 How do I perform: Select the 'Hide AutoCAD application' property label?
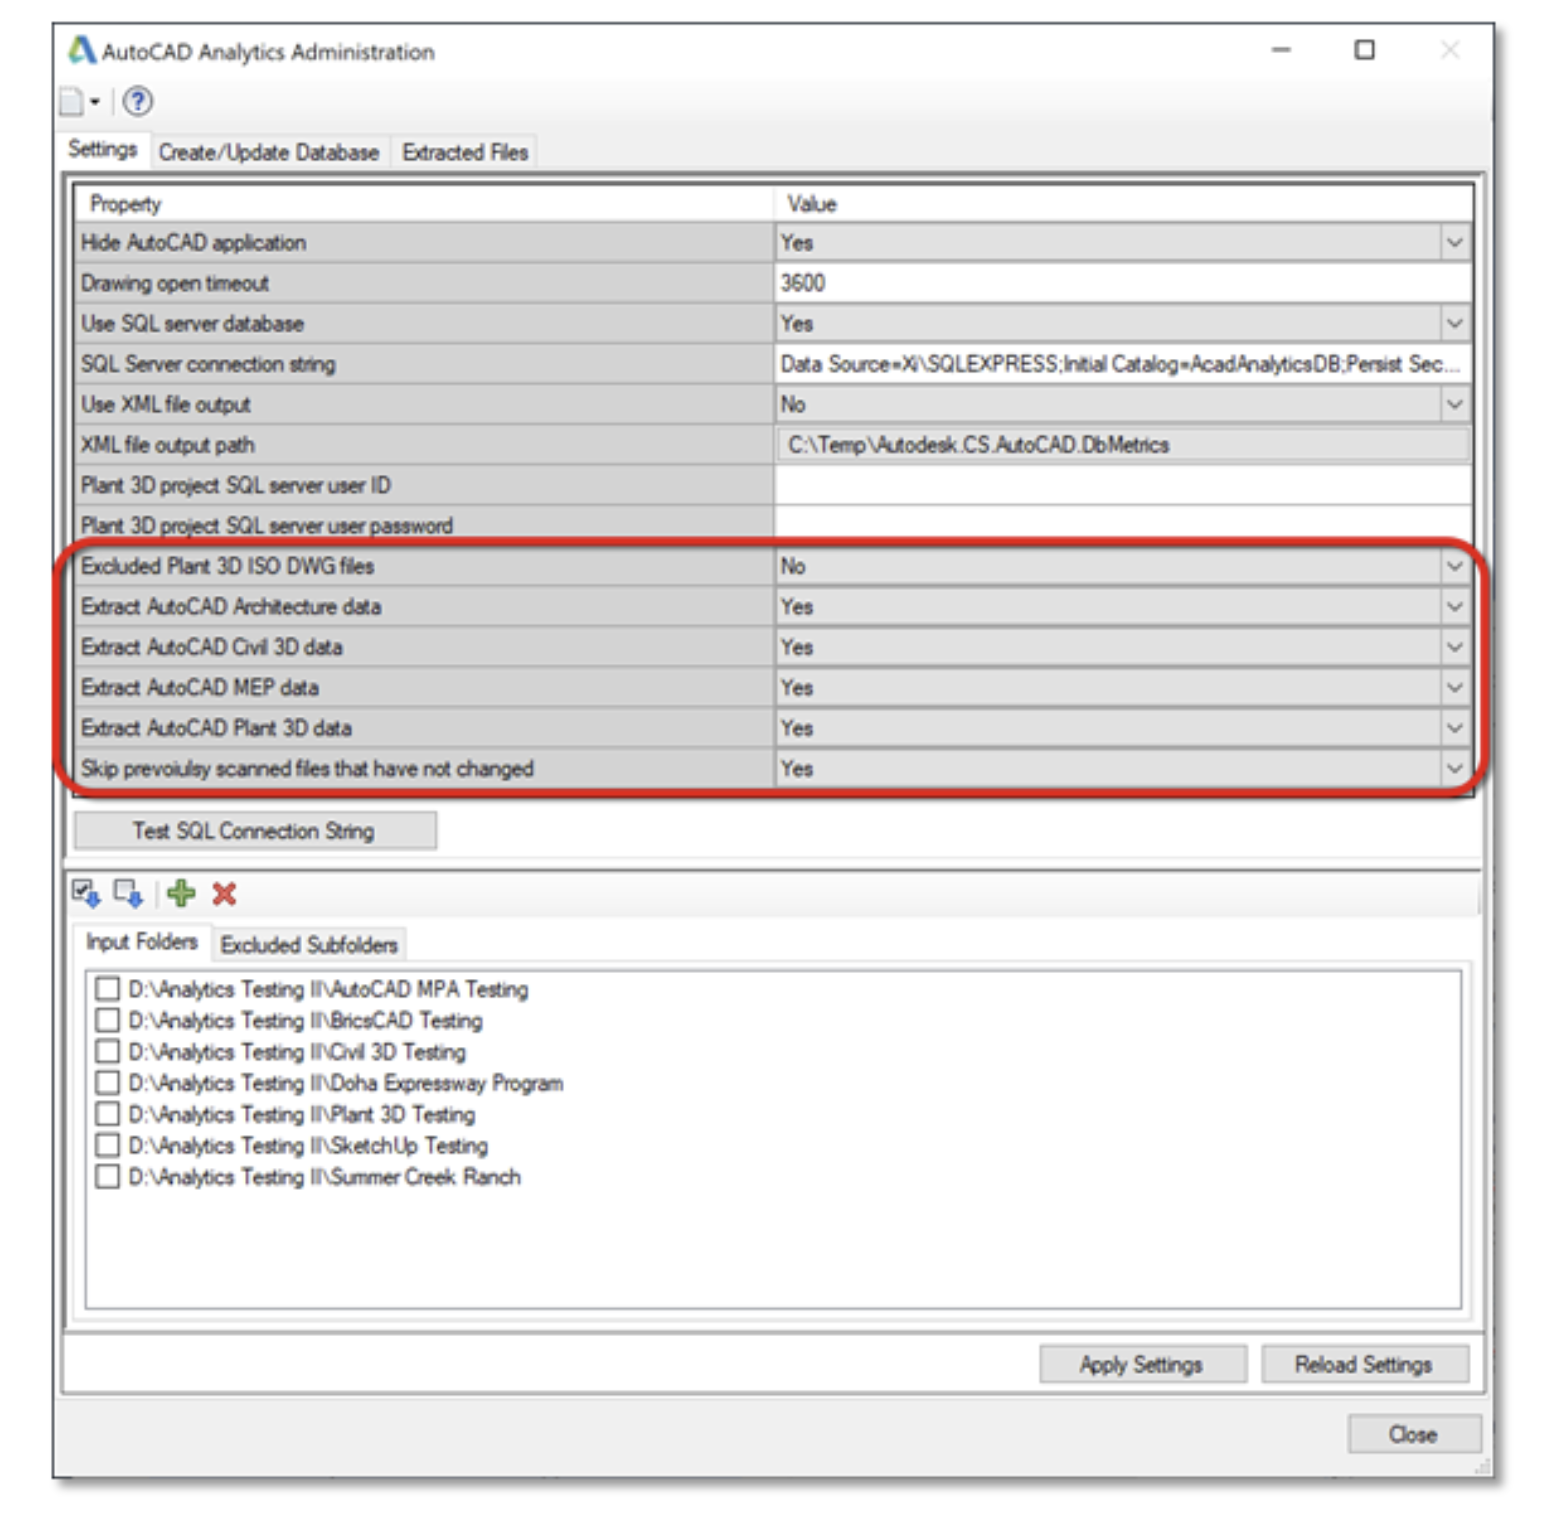[x=193, y=243]
